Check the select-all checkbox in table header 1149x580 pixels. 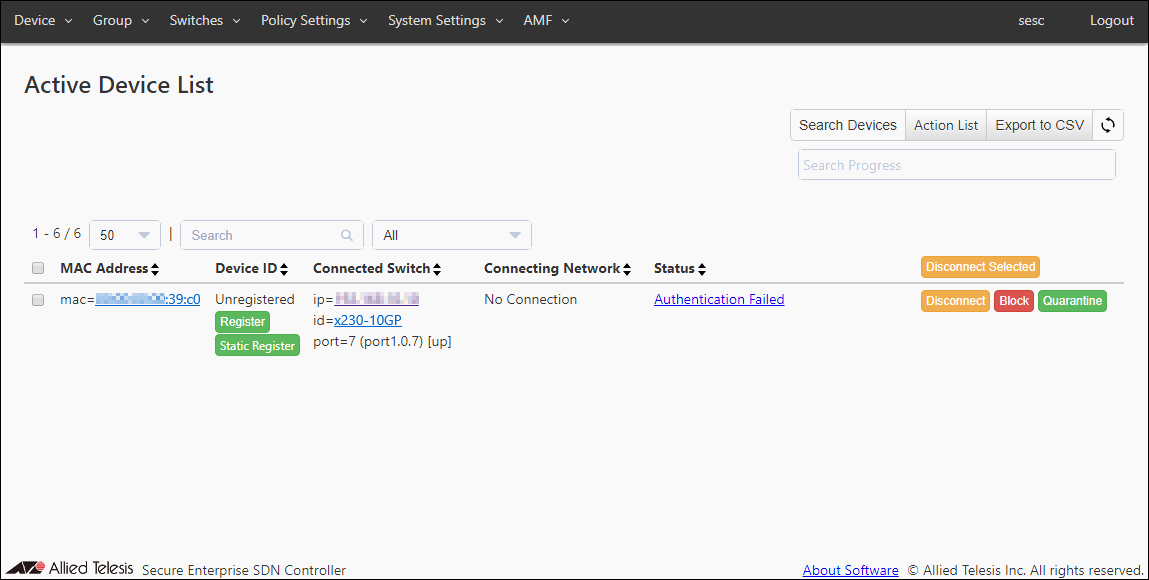point(38,268)
